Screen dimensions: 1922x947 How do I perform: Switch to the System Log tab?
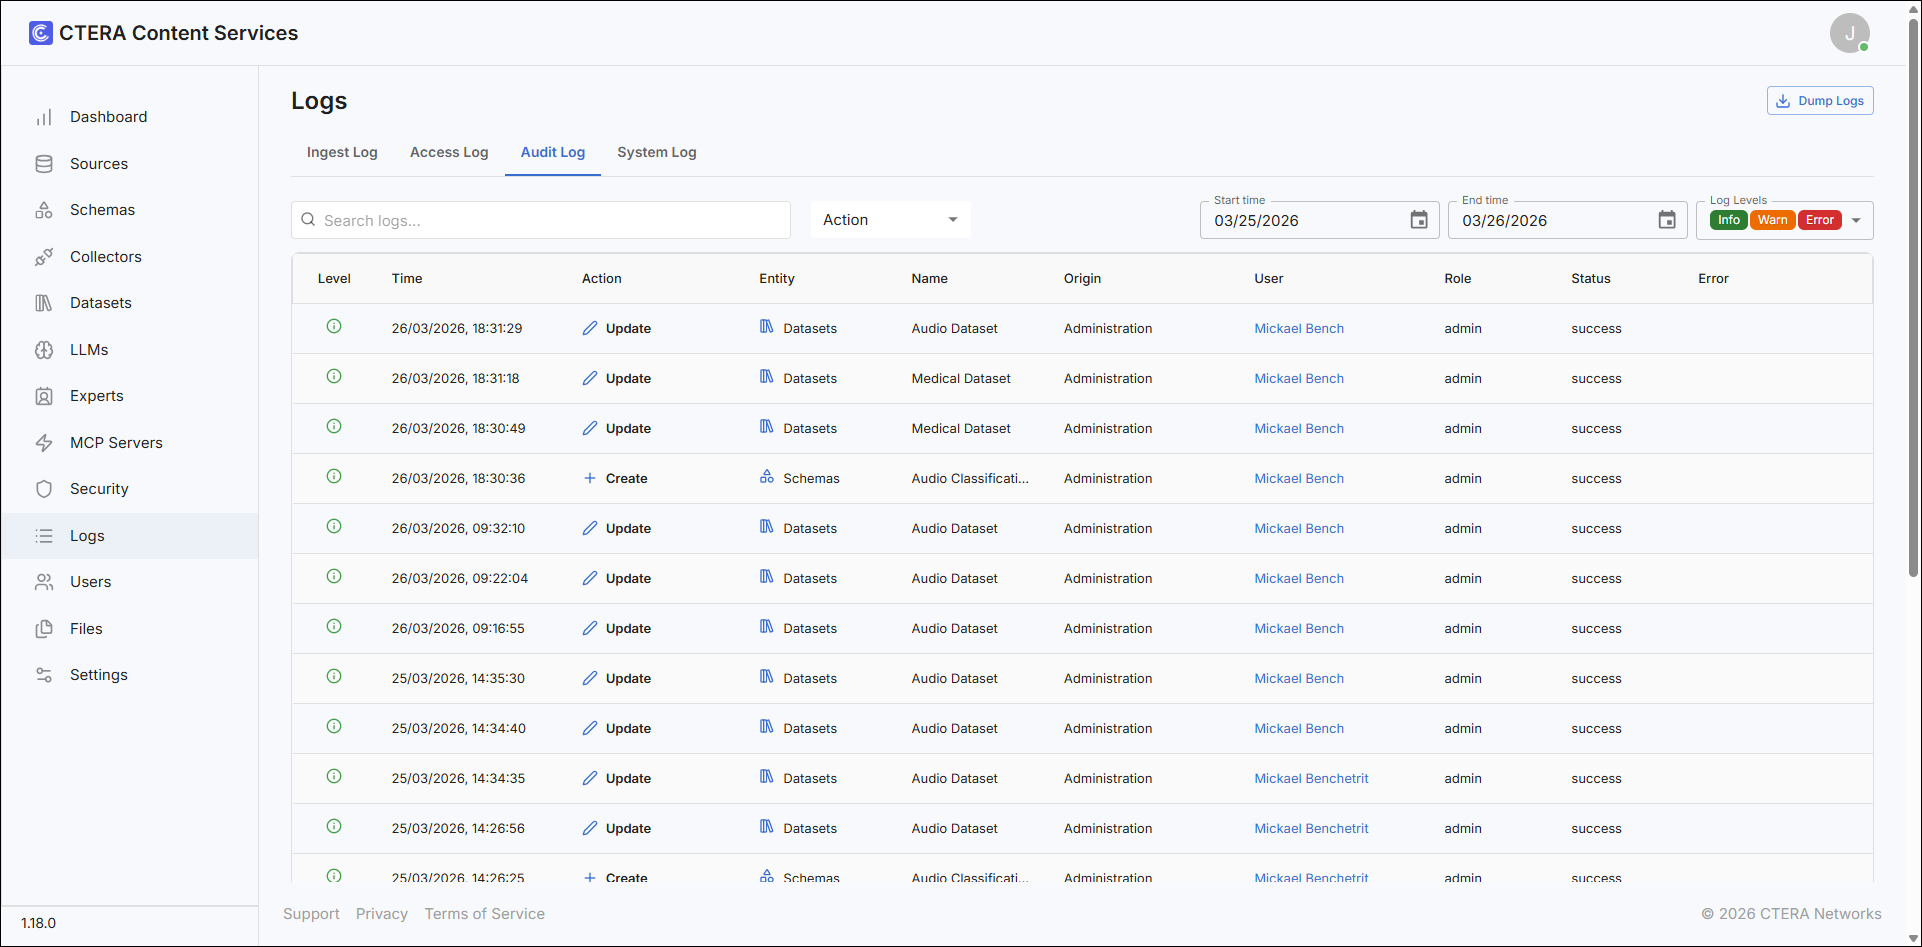point(657,152)
